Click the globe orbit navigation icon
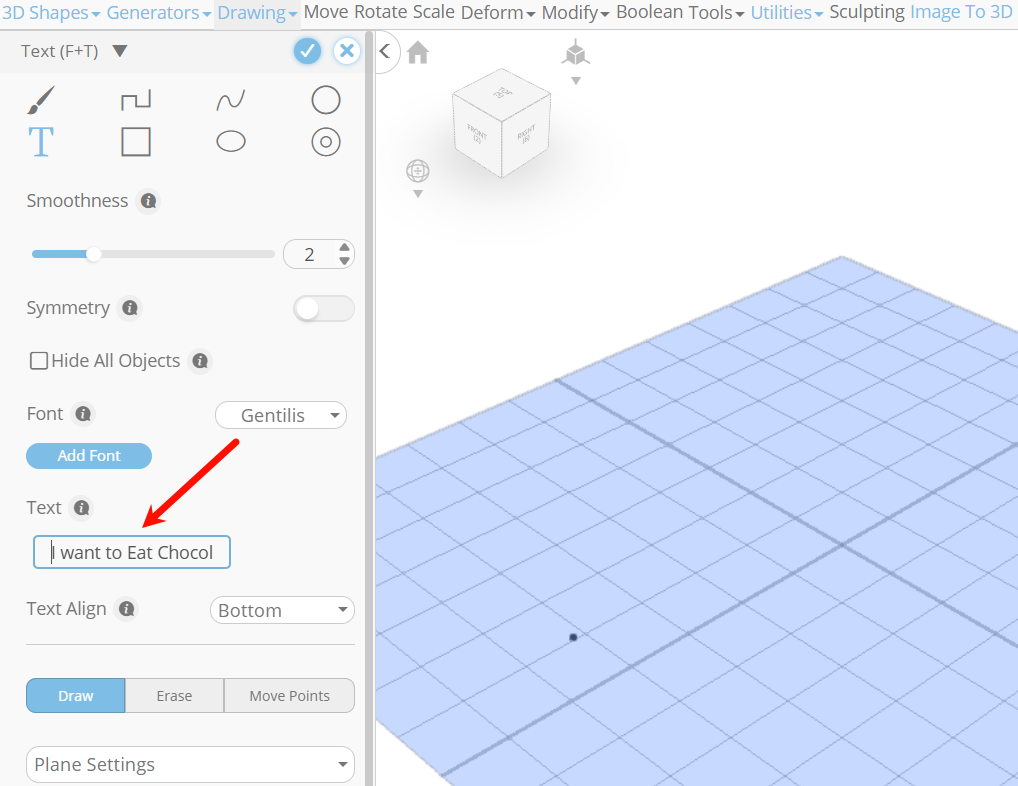This screenshot has height=786, width=1018. (x=417, y=171)
